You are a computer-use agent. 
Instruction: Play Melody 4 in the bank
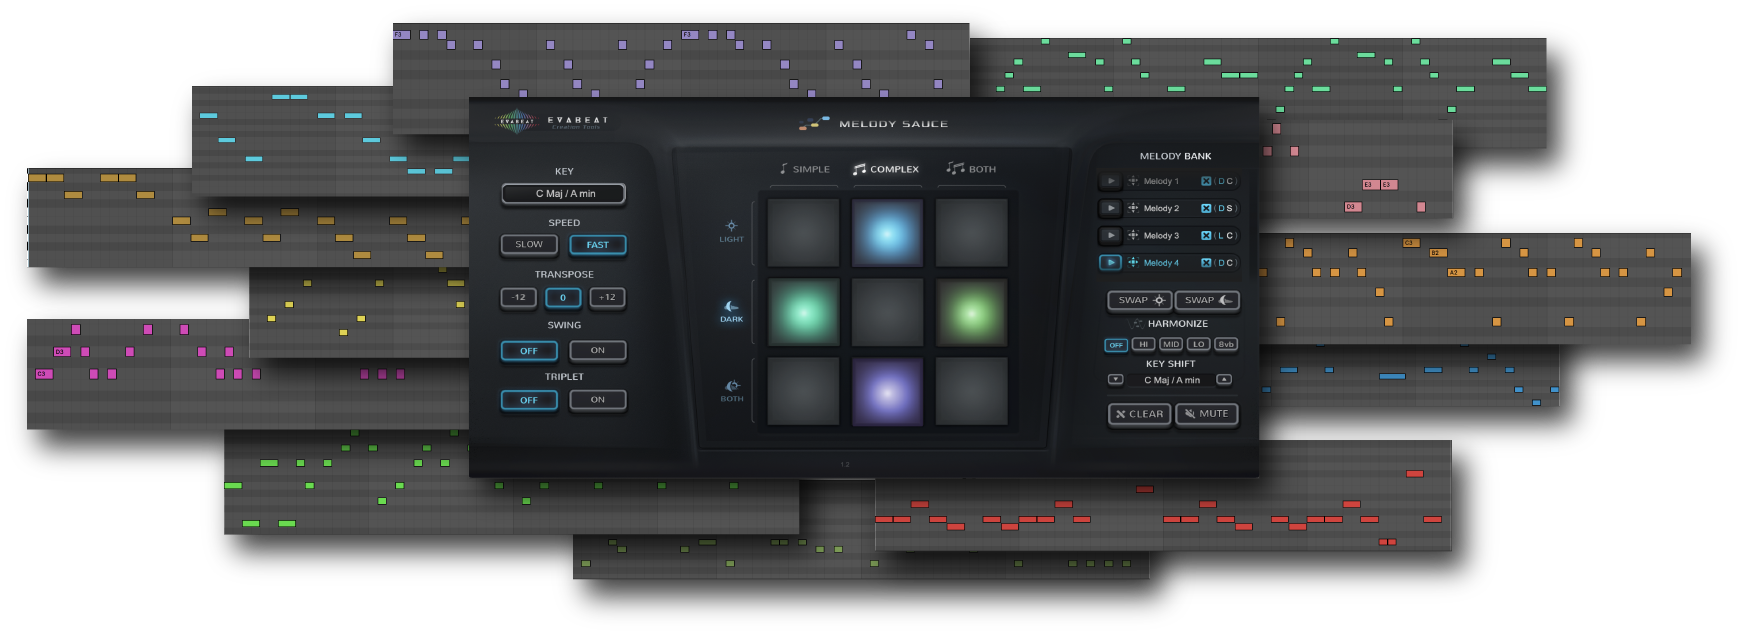click(1110, 262)
